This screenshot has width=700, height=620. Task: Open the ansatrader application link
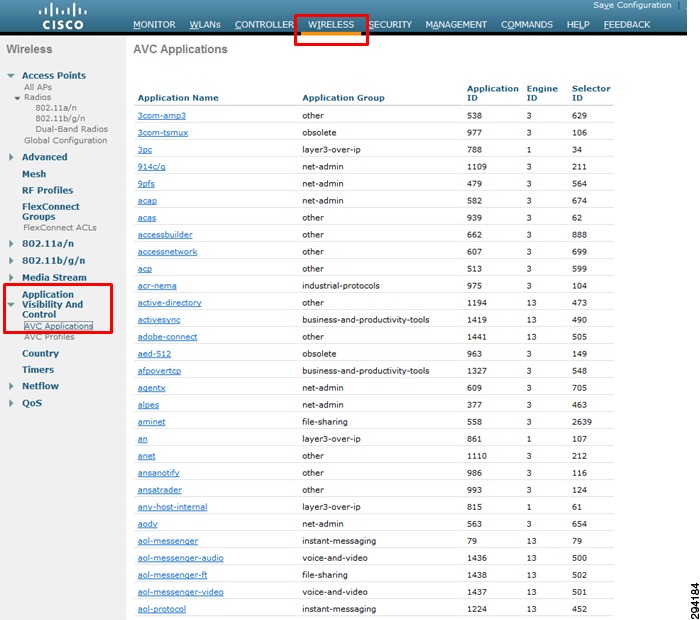pyautogui.click(x=159, y=490)
